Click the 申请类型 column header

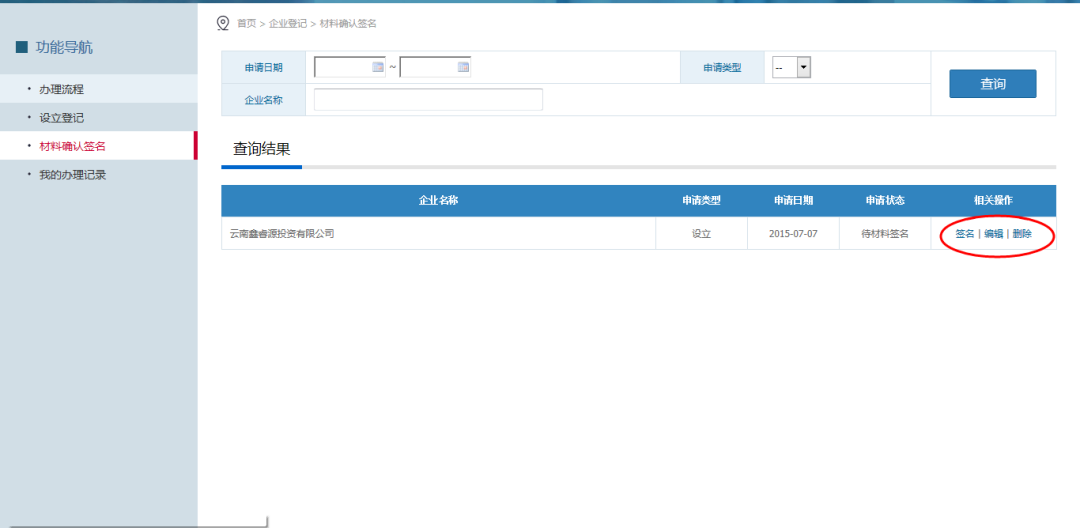701,200
